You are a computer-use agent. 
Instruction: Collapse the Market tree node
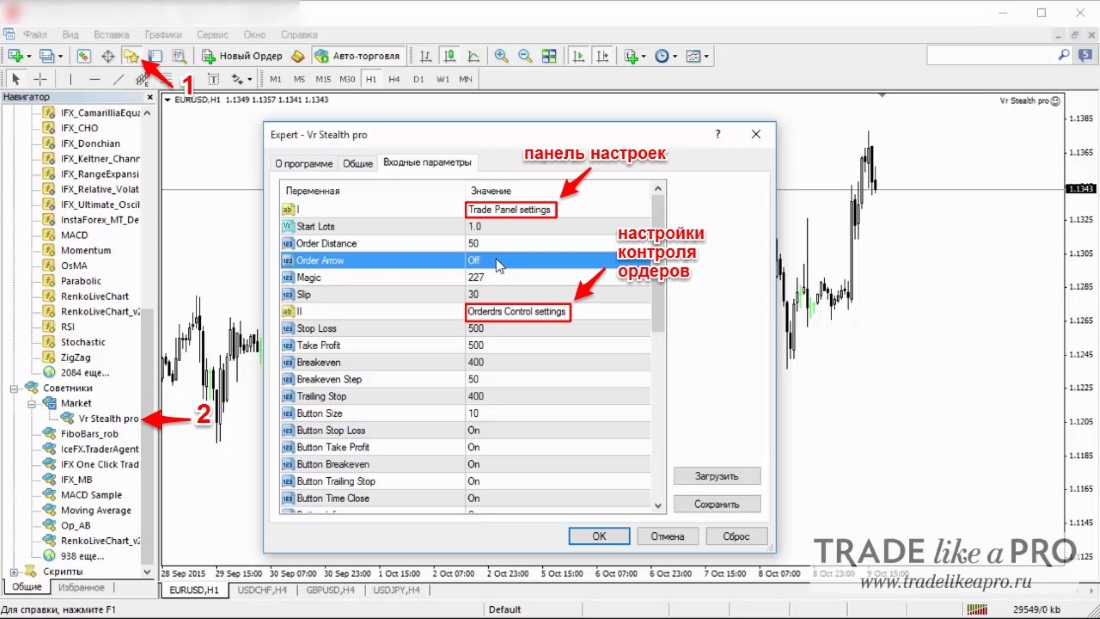32,404
